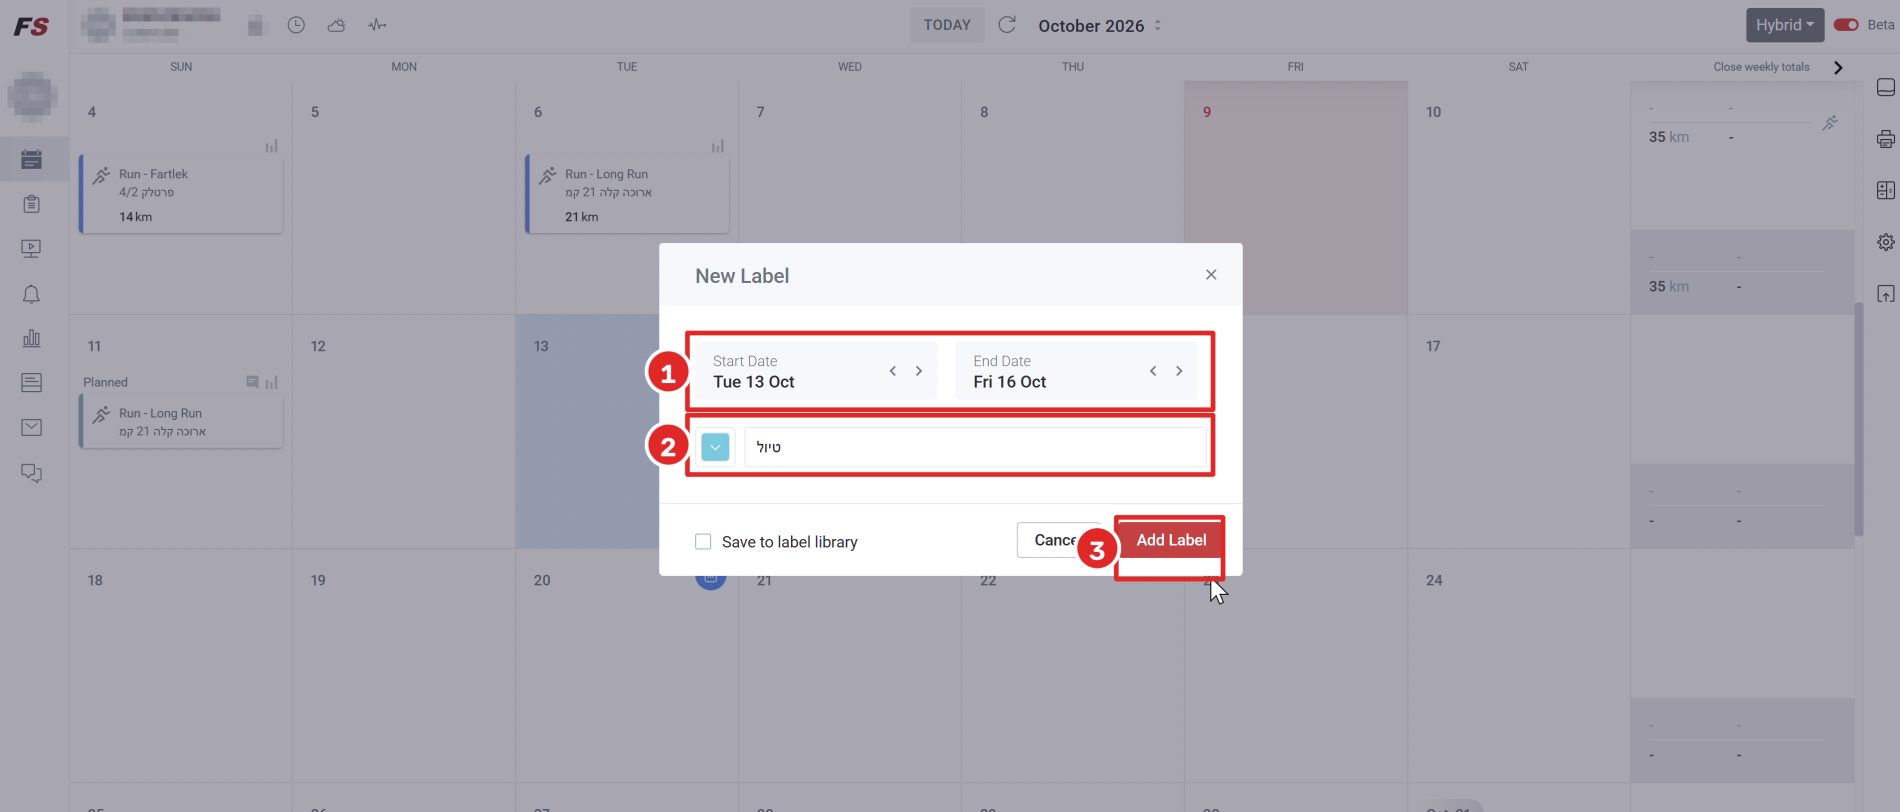
Task: Open the calendar view in the sidebar
Action: (31, 159)
